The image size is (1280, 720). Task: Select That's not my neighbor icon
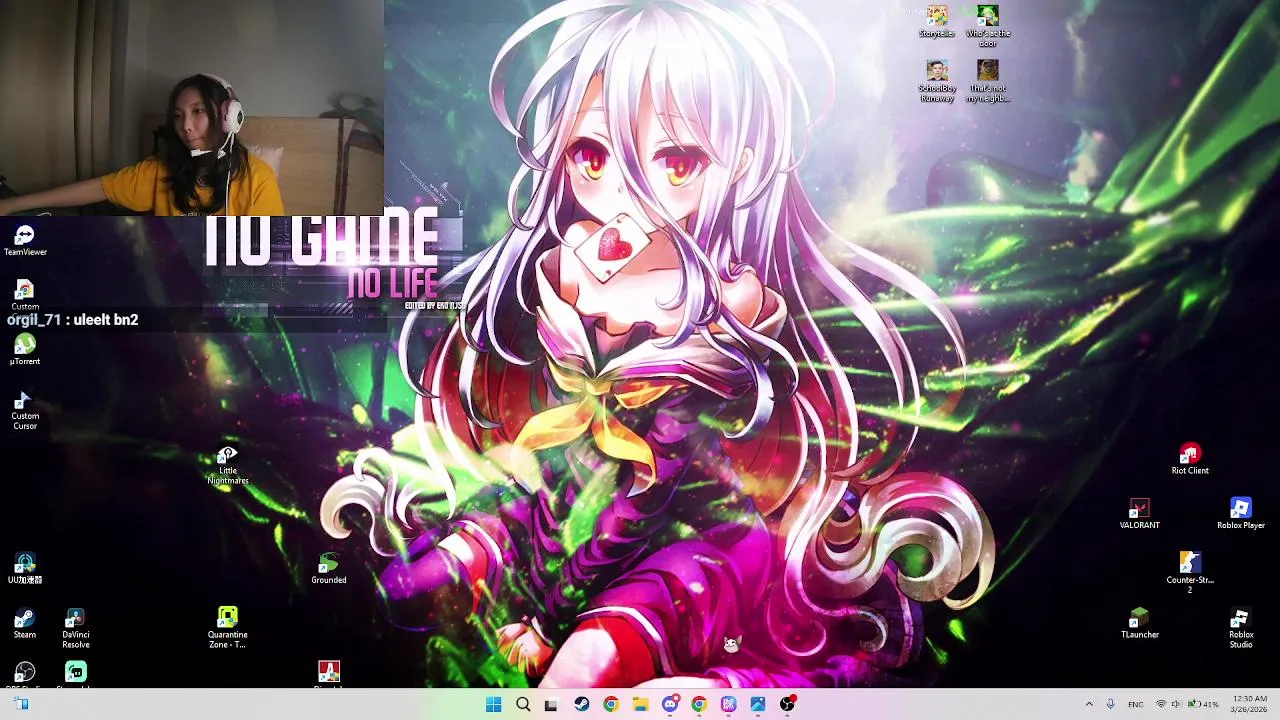tap(988, 82)
